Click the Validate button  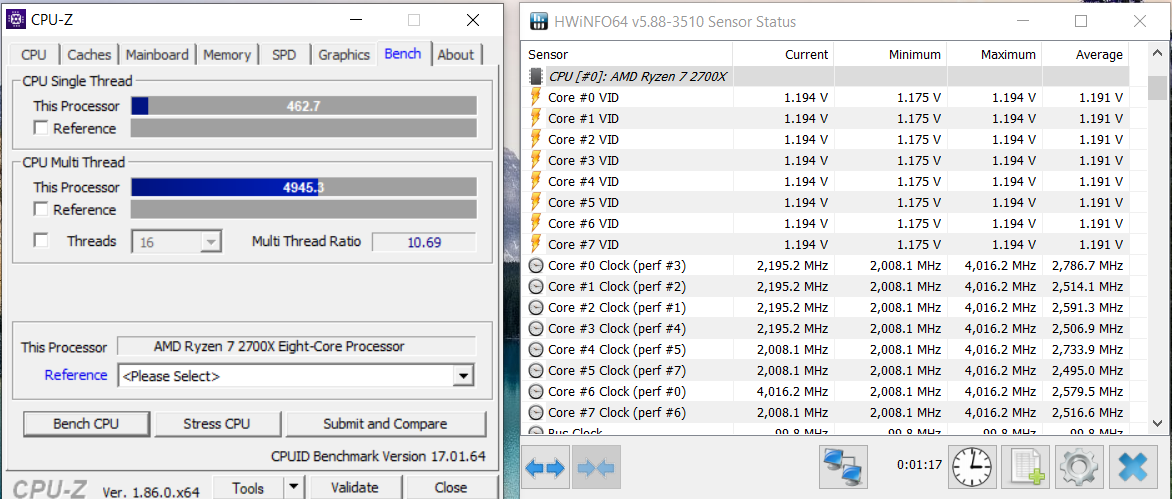354,488
